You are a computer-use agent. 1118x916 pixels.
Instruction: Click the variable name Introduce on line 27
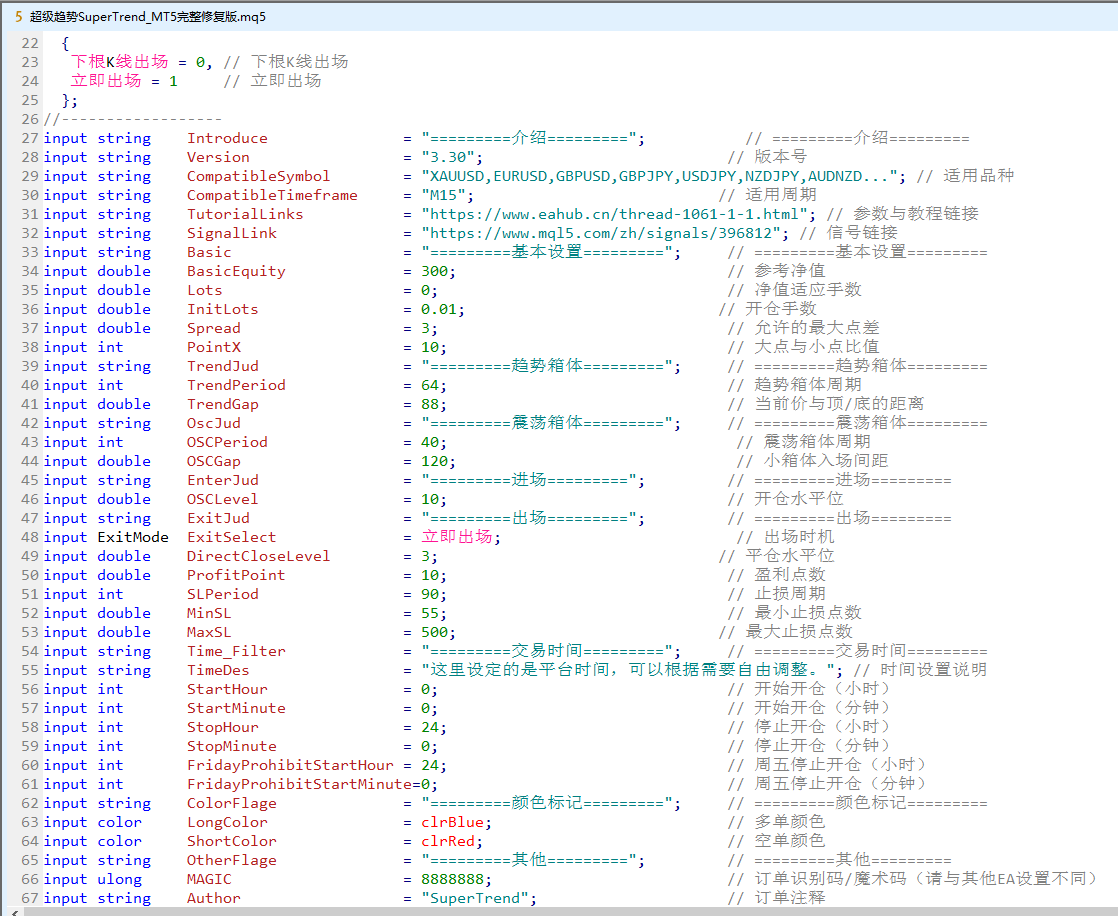[227, 138]
